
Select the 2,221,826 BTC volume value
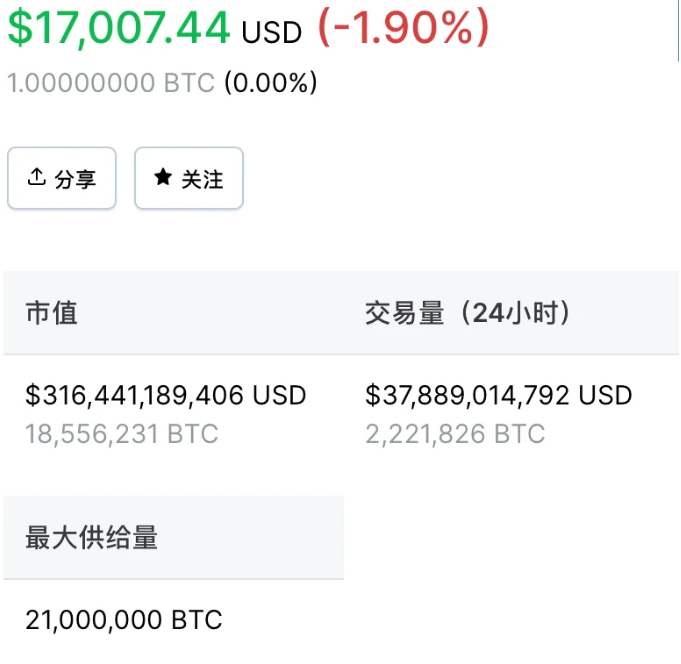point(455,433)
